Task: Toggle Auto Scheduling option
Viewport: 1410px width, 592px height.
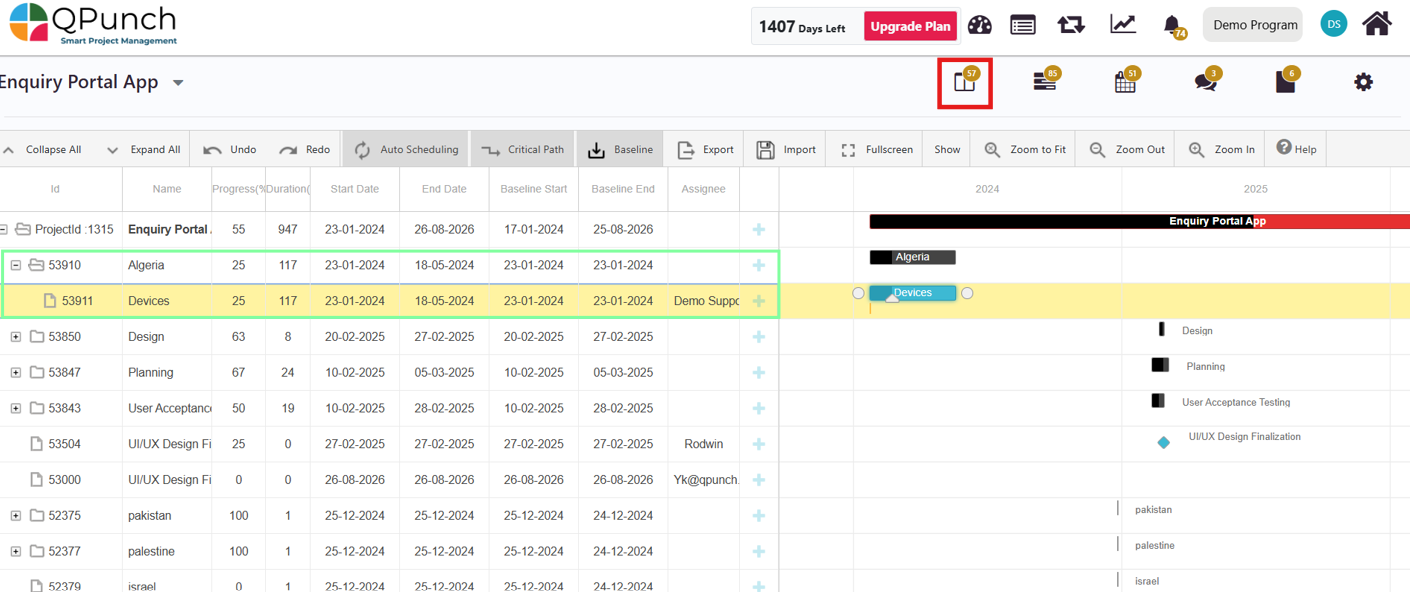Action: coord(406,150)
